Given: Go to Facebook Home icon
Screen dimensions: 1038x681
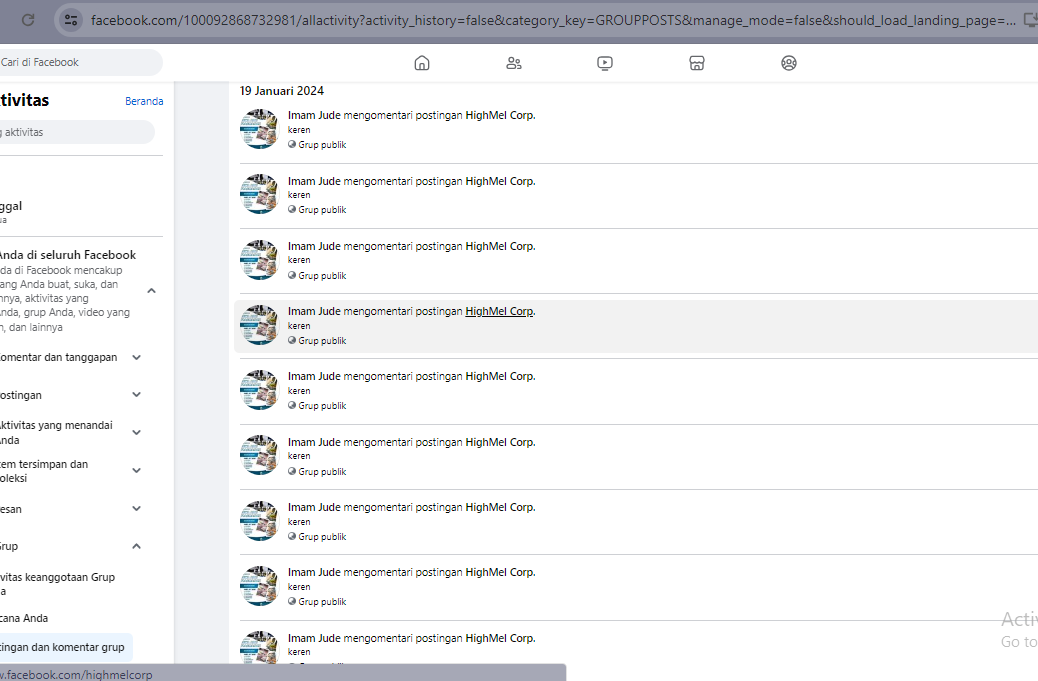Looking at the screenshot, I should tap(422, 63).
